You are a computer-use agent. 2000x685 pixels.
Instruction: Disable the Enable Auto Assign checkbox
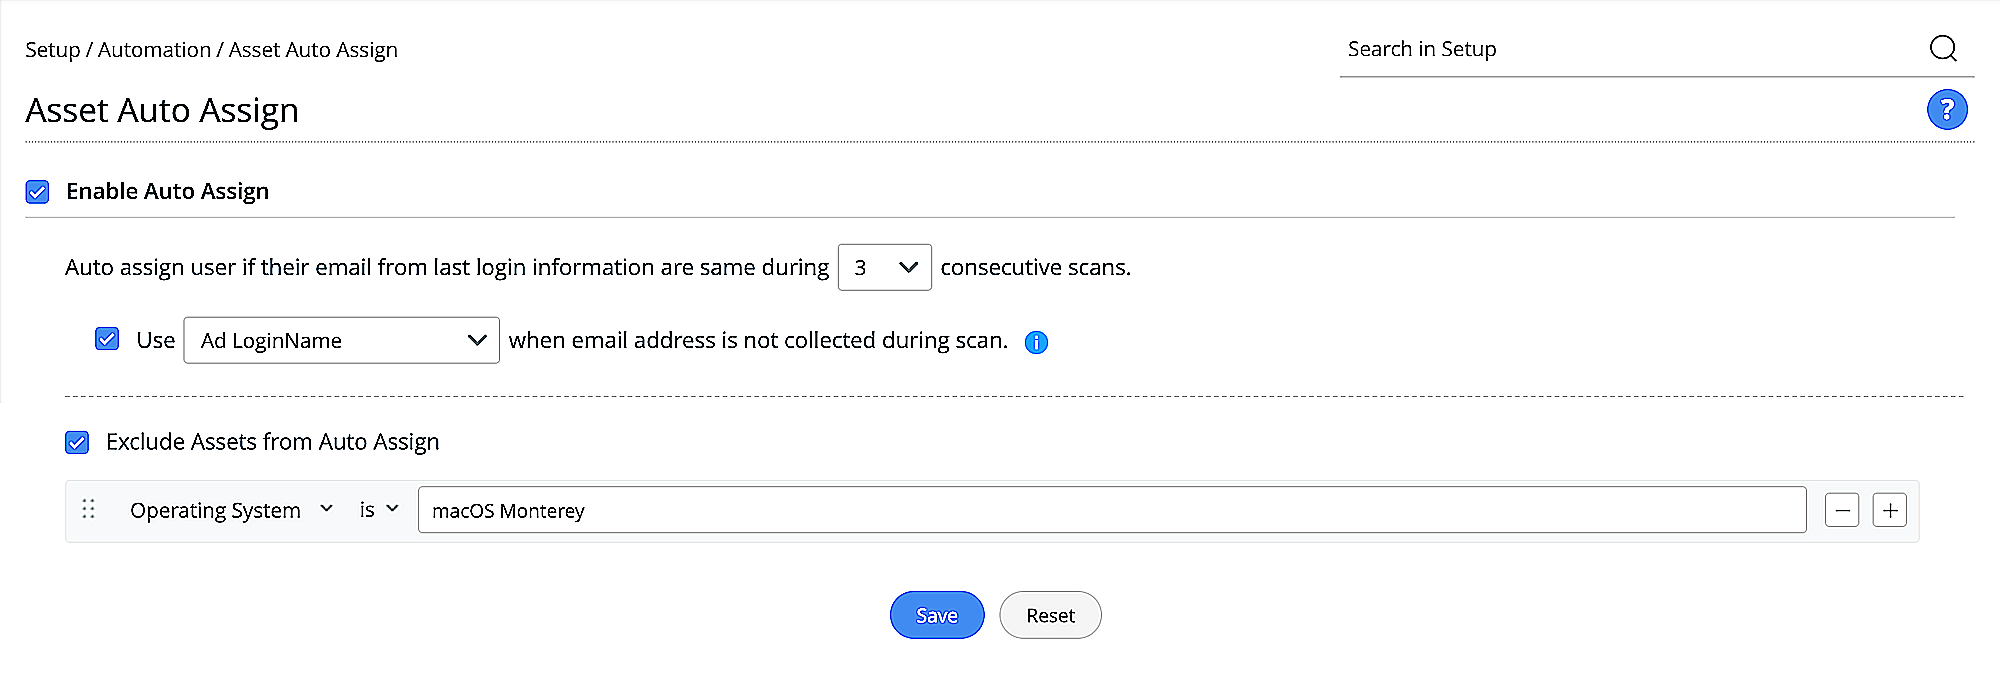tap(37, 191)
